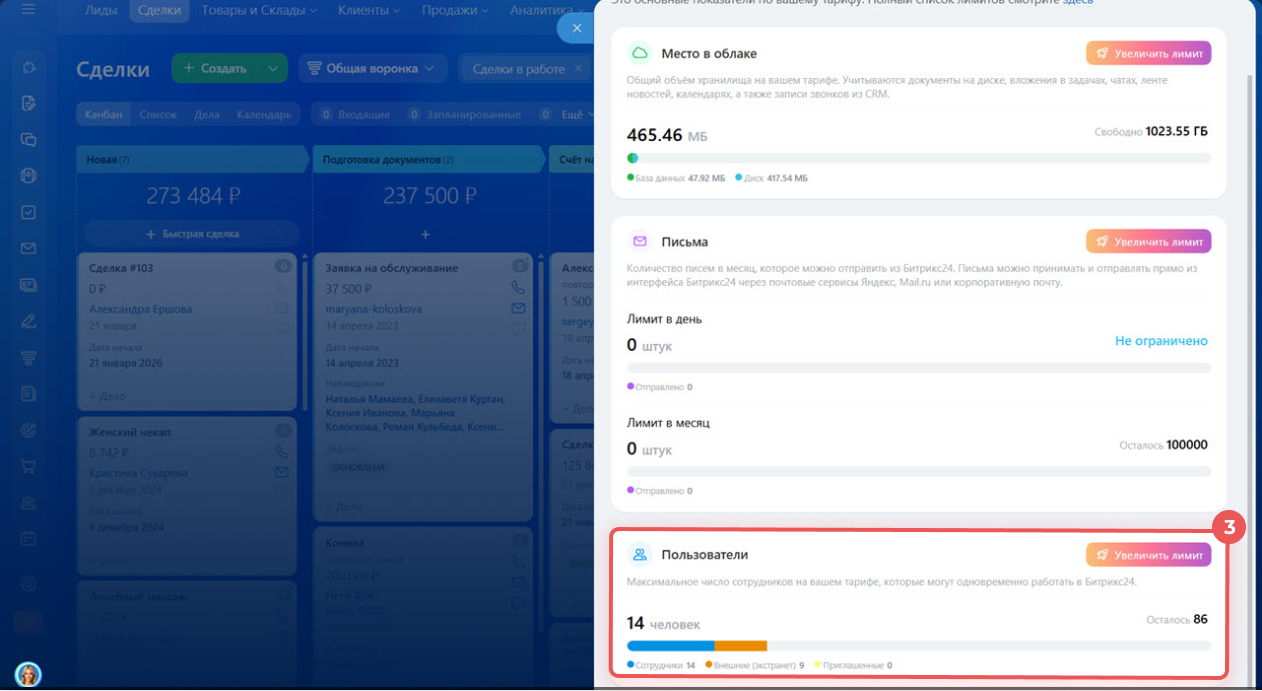Expand the Создать button dropdown arrow

click(x=272, y=69)
